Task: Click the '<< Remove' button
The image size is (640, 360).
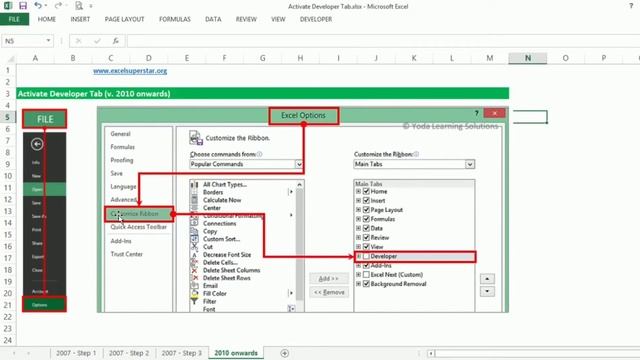Action: click(329, 292)
